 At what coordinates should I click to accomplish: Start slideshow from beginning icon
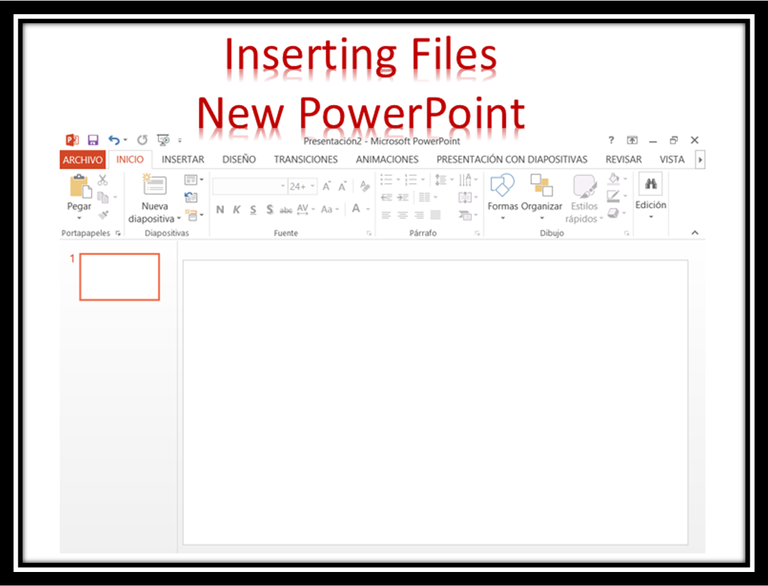163,140
